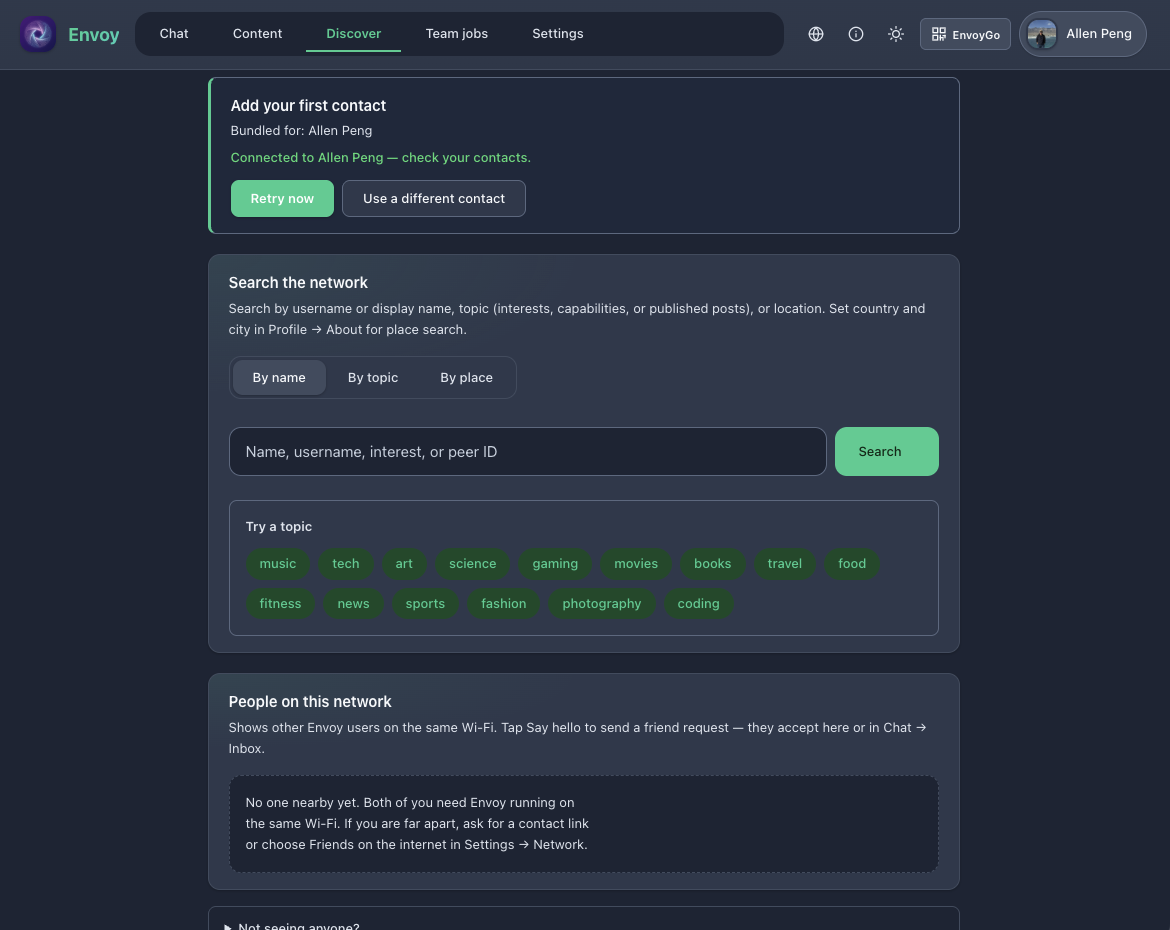Open EnvoyGo QR code button
Viewport: 1170px width, 930px height.
965,34
